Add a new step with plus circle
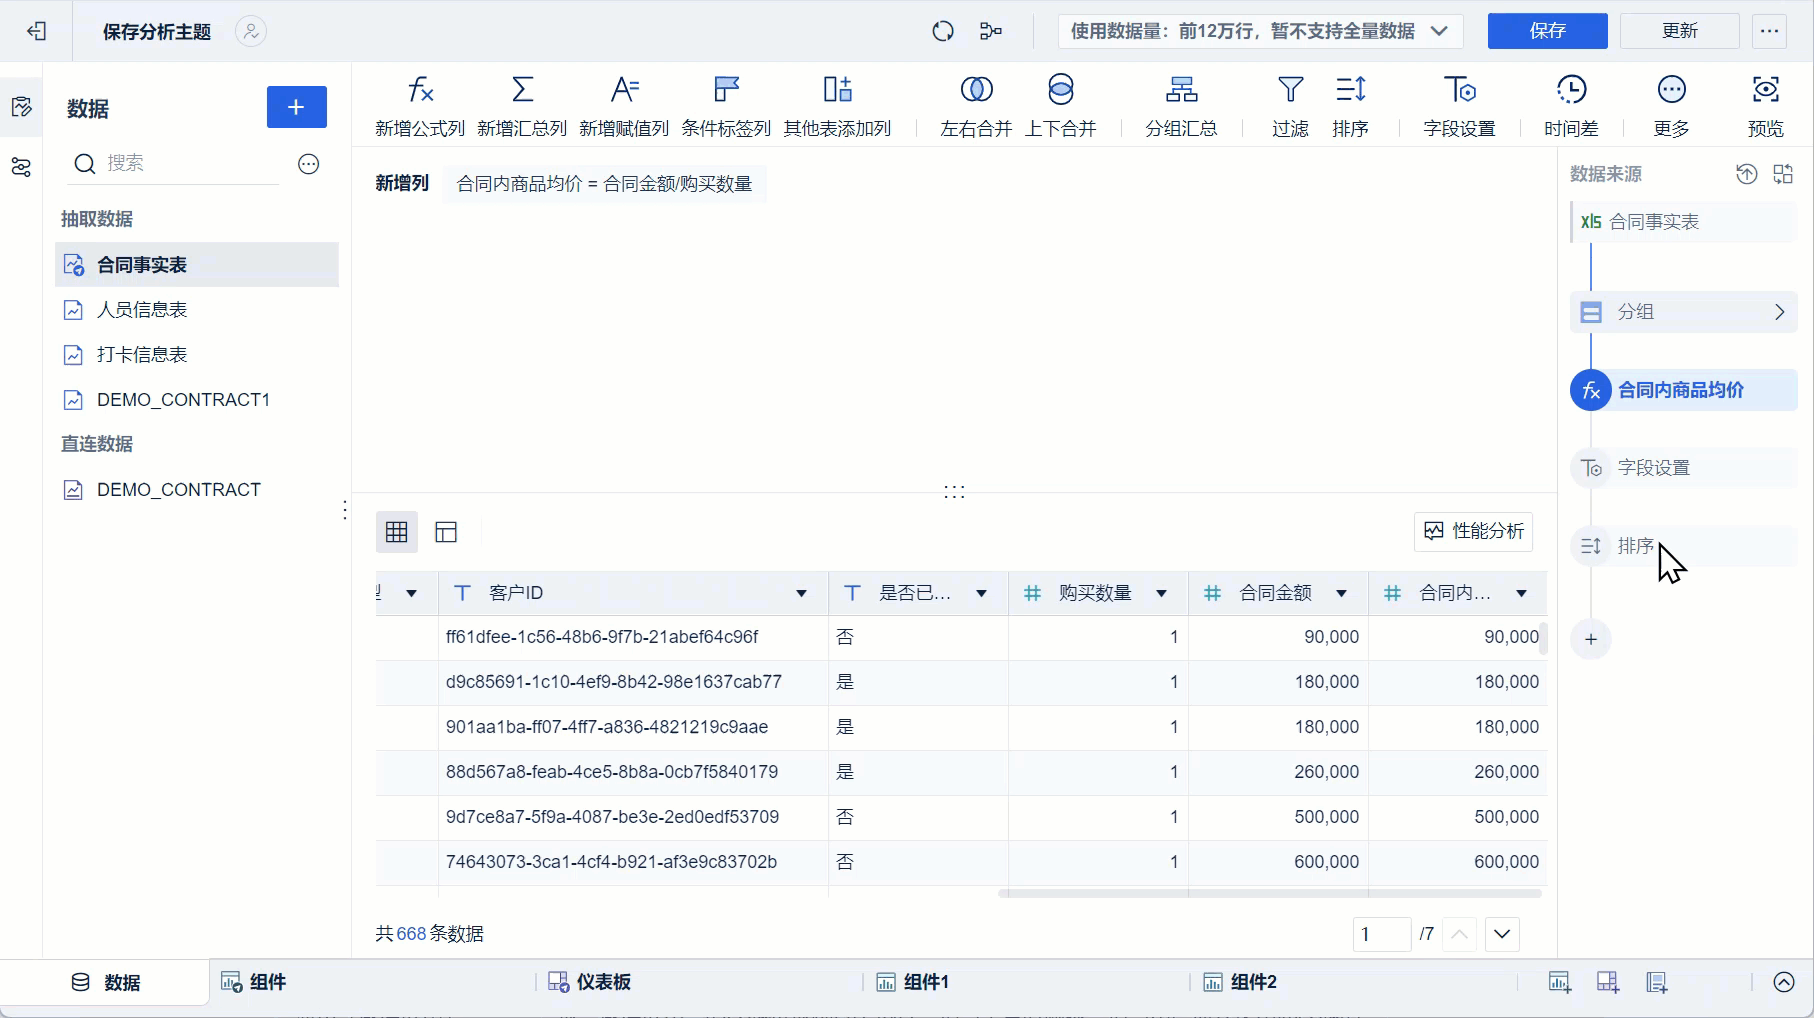 1591,639
